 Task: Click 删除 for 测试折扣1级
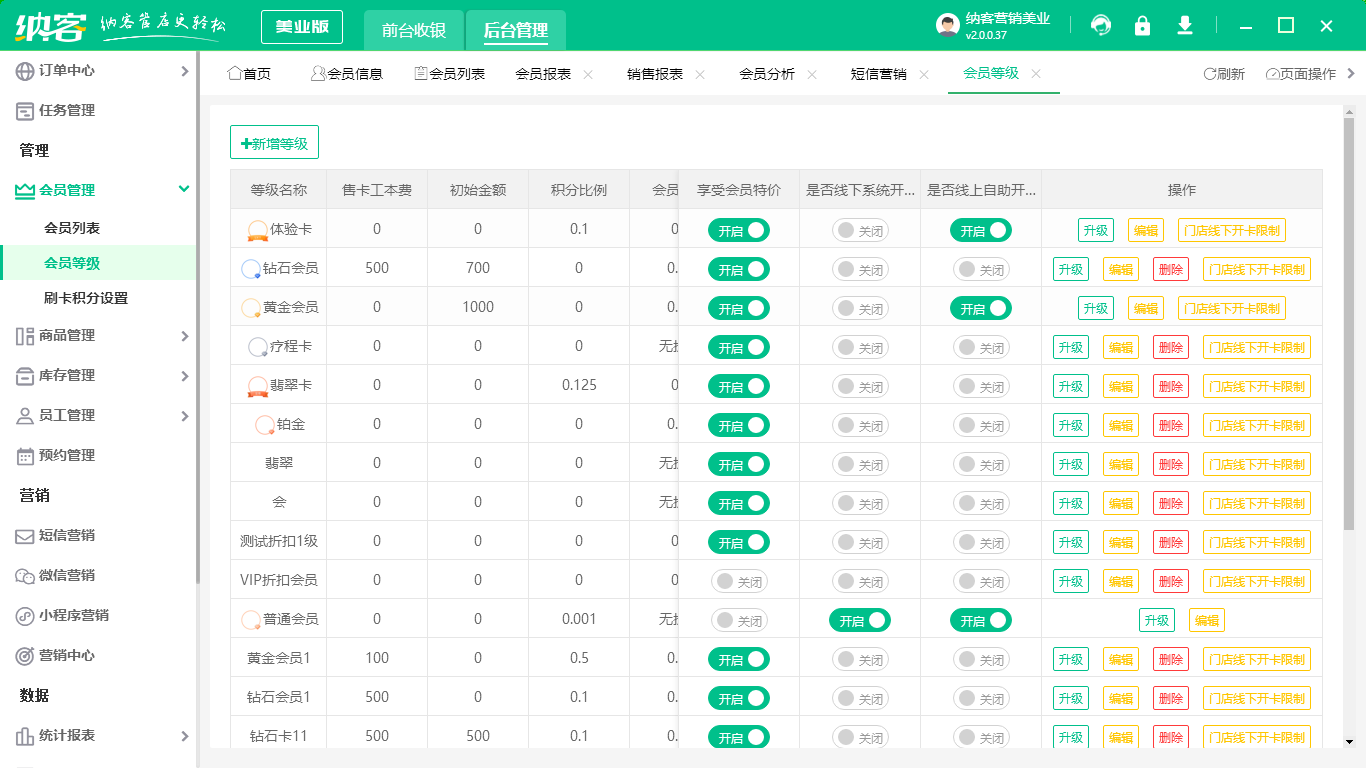click(x=1171, y=542)
